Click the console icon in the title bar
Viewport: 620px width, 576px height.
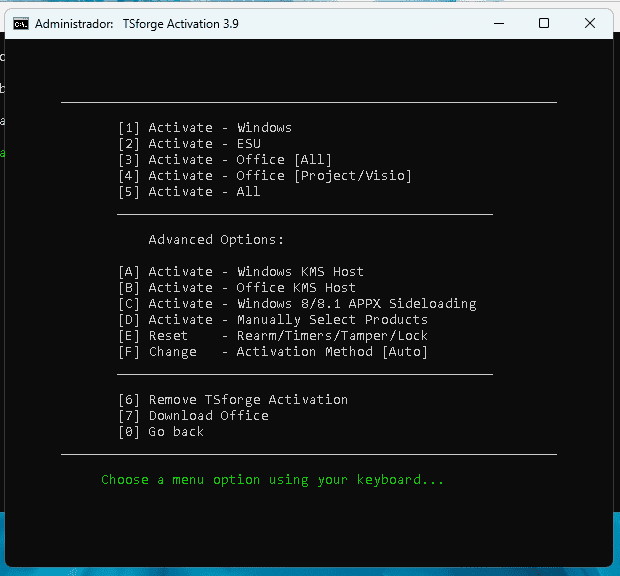pos(20,23)
